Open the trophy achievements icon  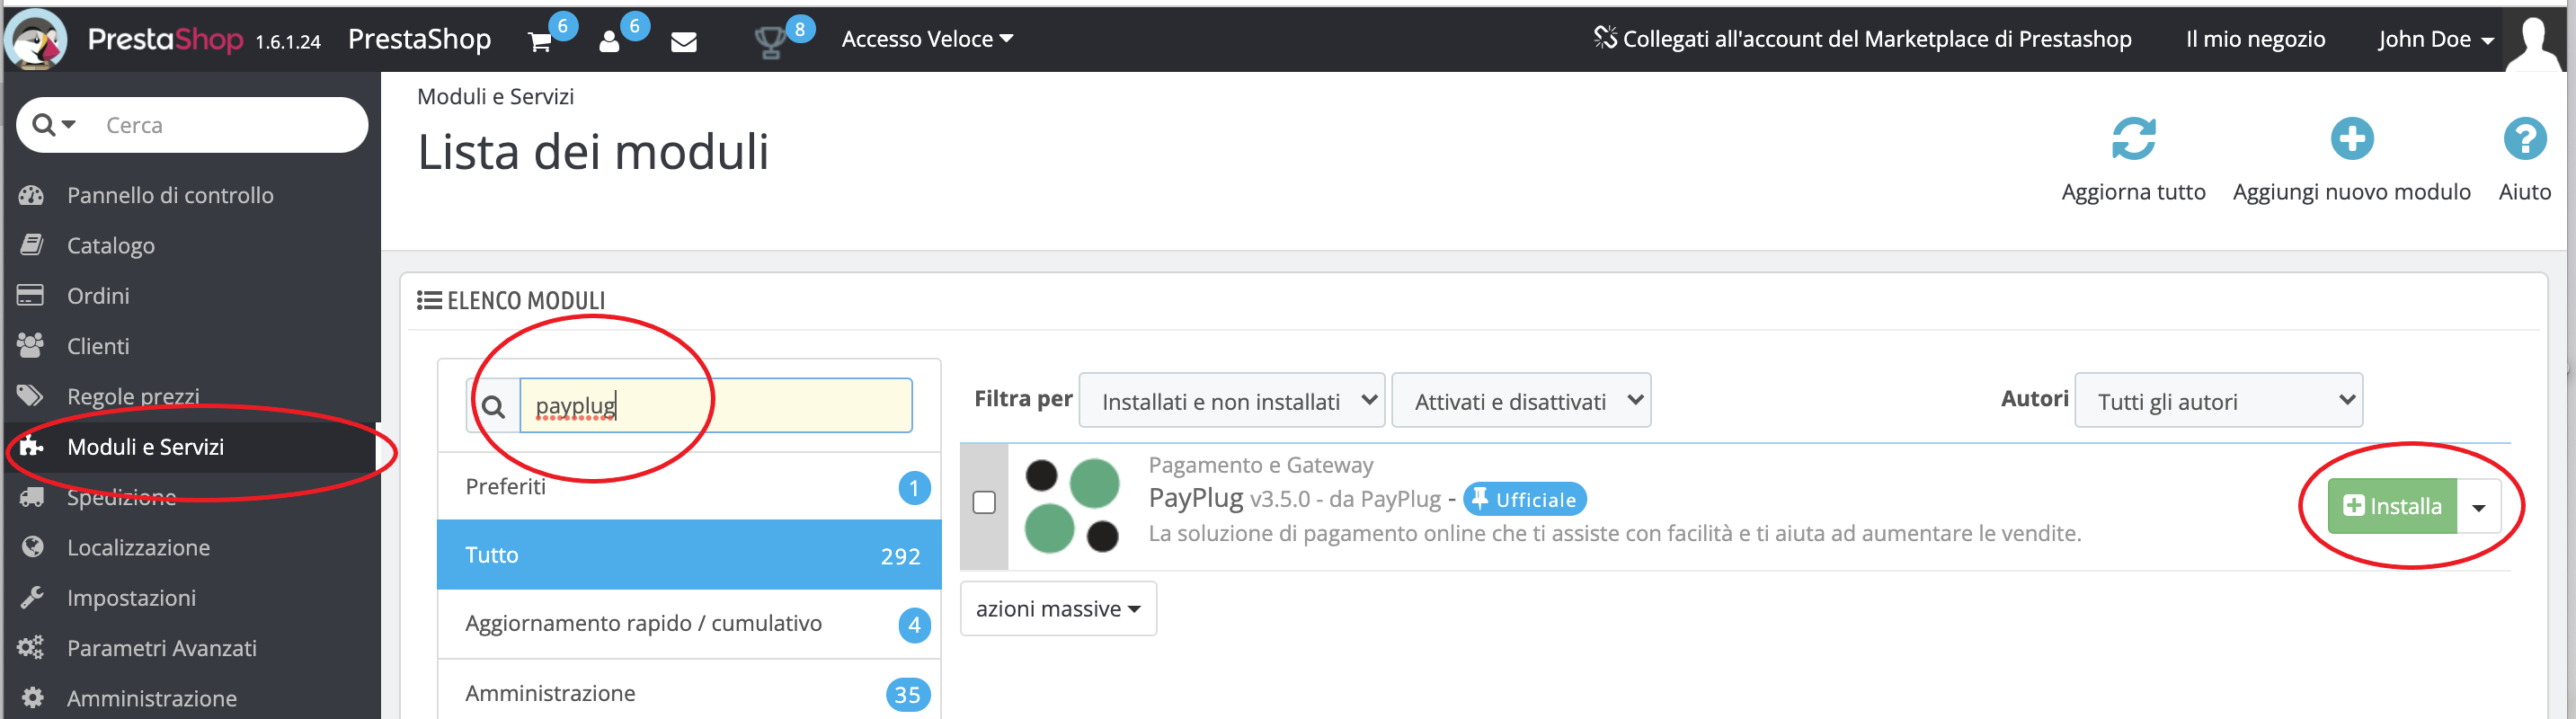click(769, 42)
